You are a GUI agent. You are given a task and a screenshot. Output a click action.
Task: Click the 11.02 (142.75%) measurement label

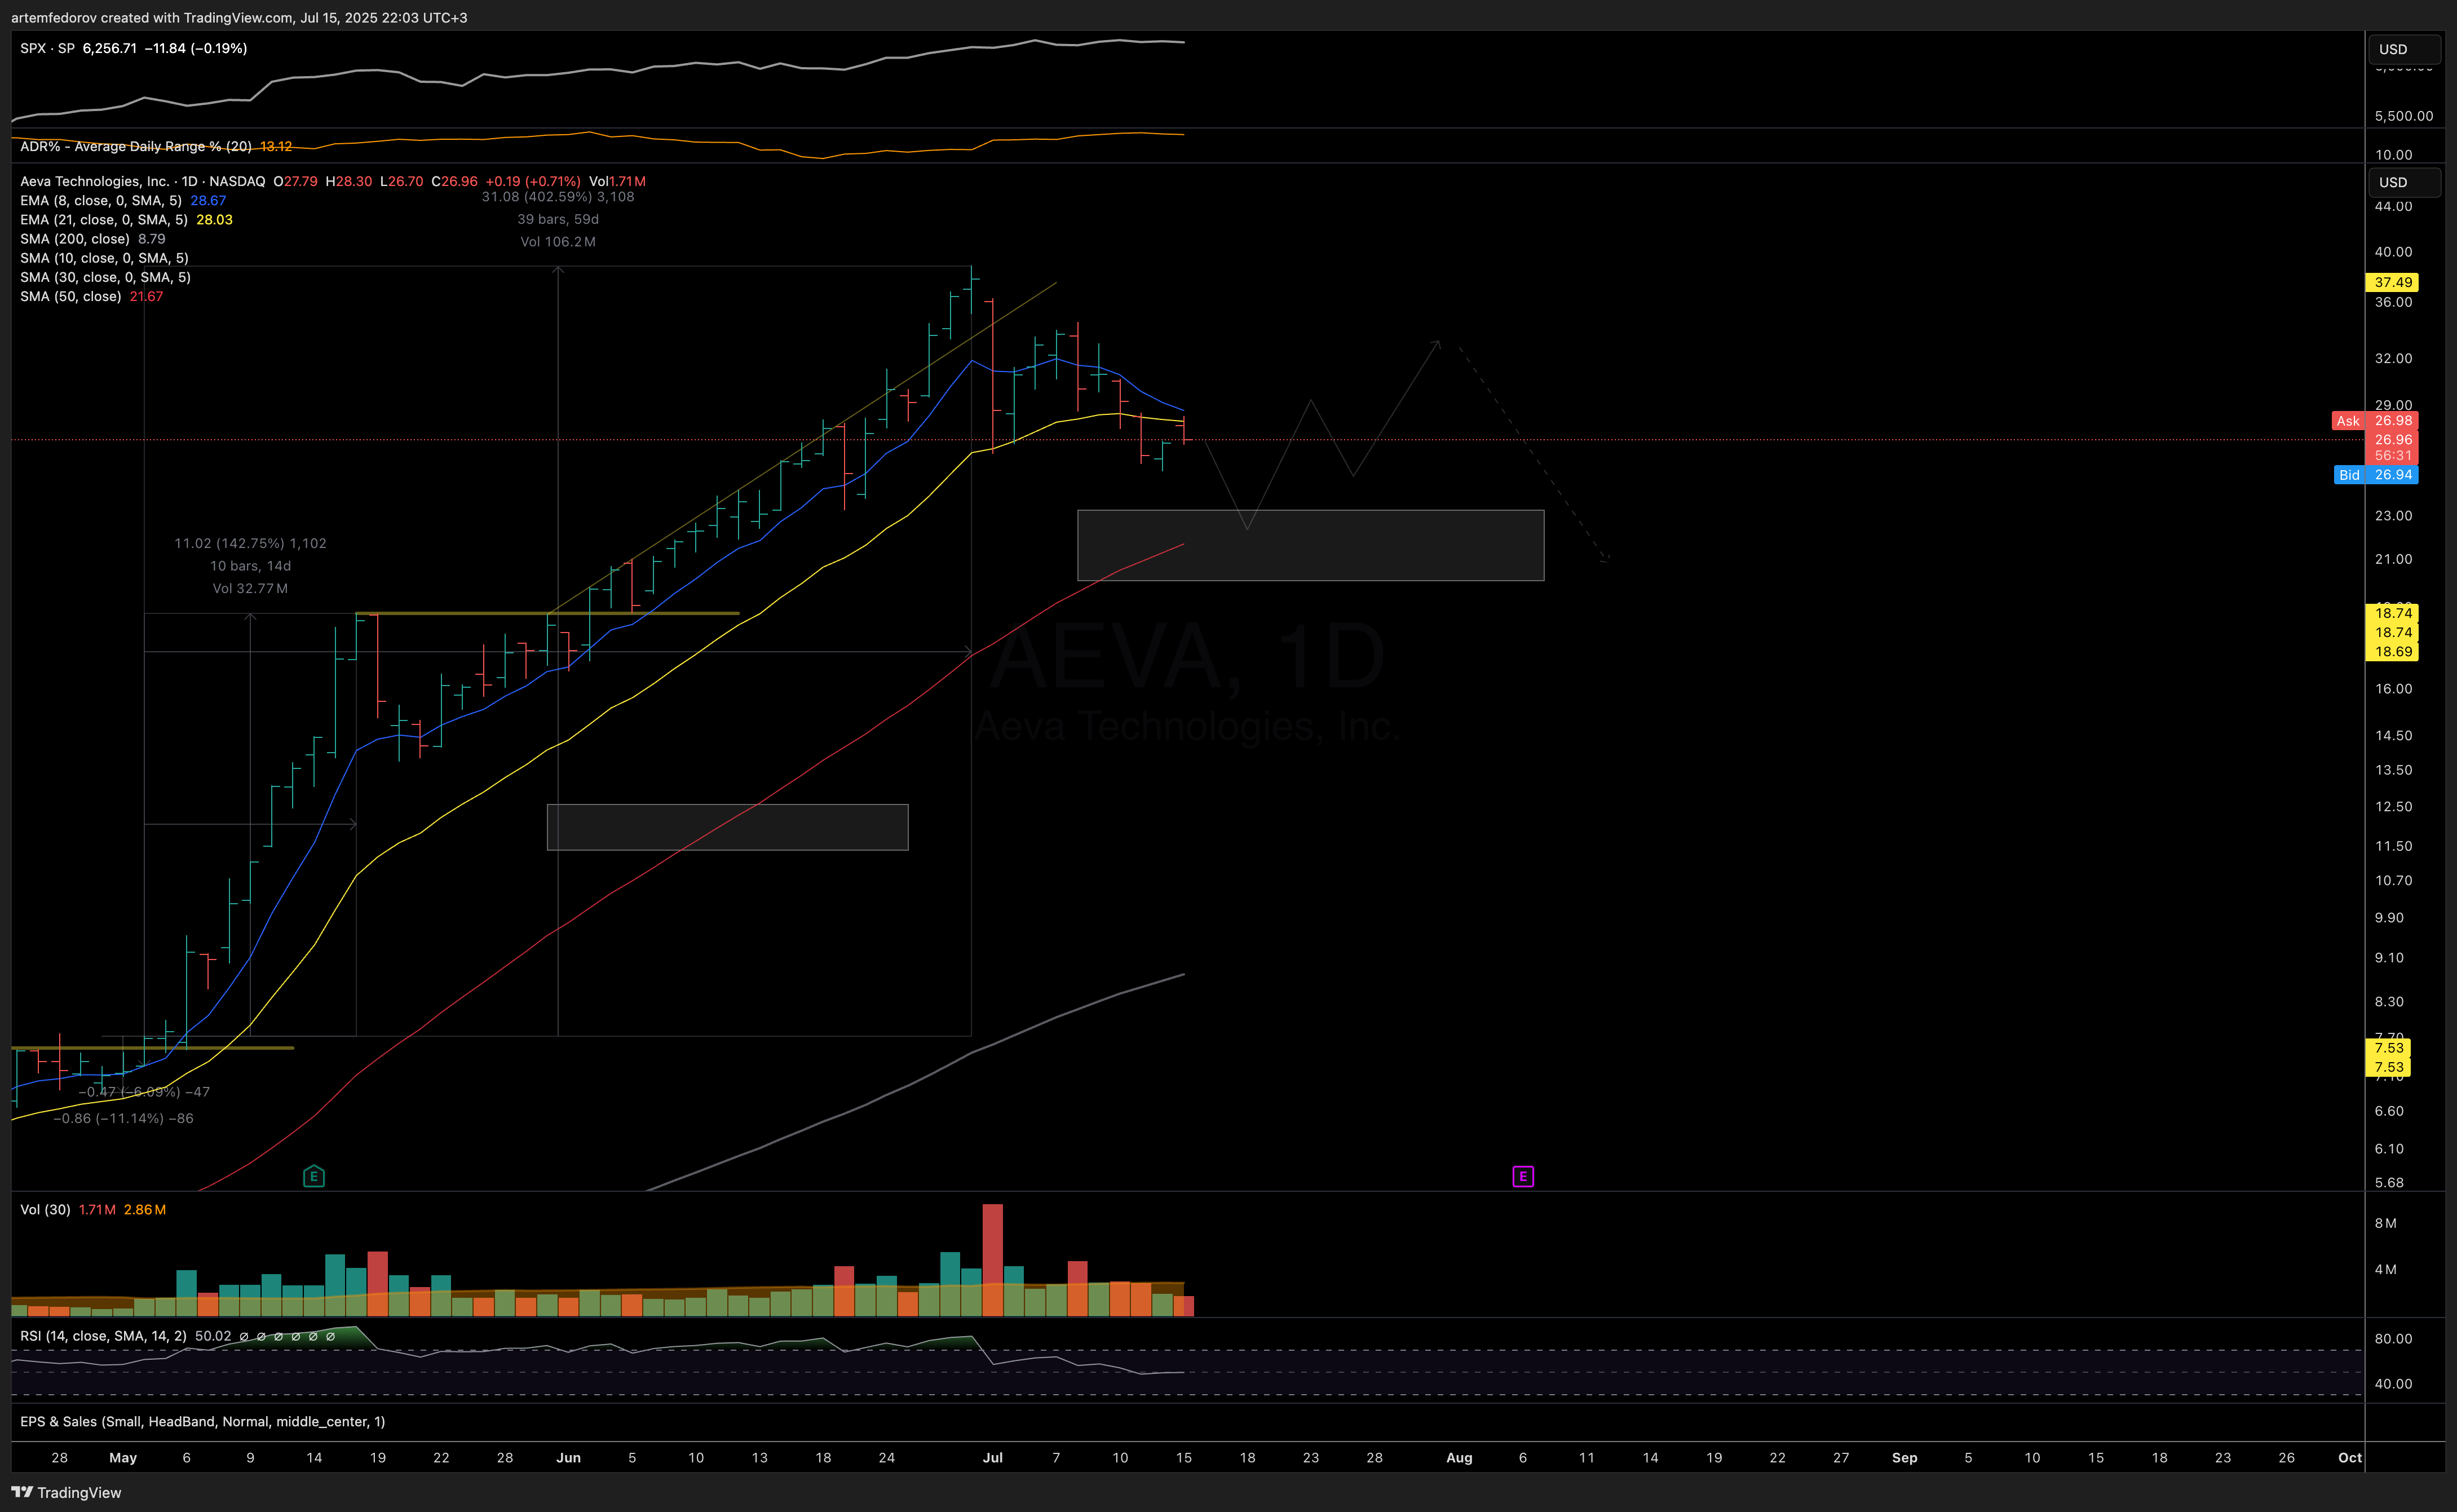point(250,543)
